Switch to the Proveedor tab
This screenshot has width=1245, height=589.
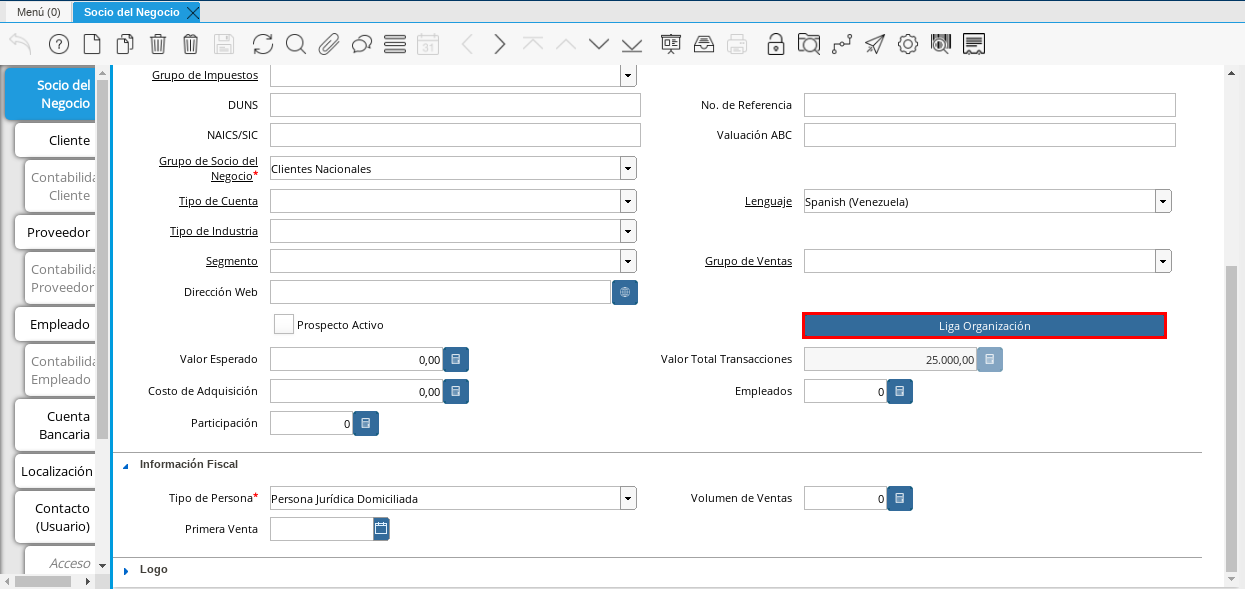click(x=58, y=232)
